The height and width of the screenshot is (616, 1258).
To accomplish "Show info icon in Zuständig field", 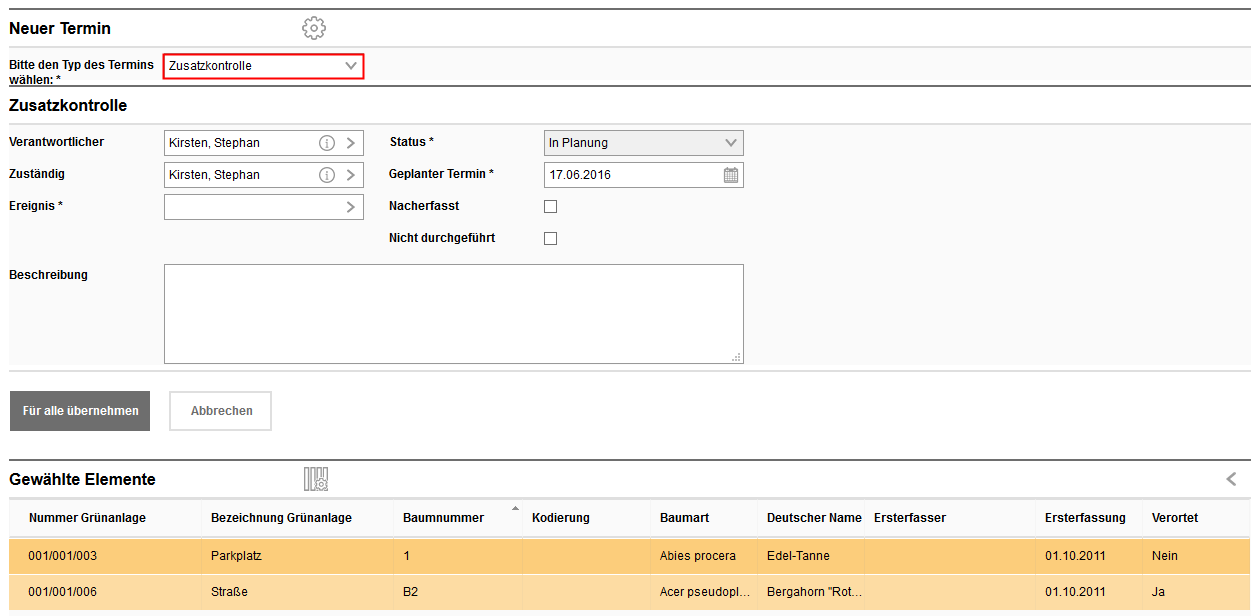I will 326,175.
